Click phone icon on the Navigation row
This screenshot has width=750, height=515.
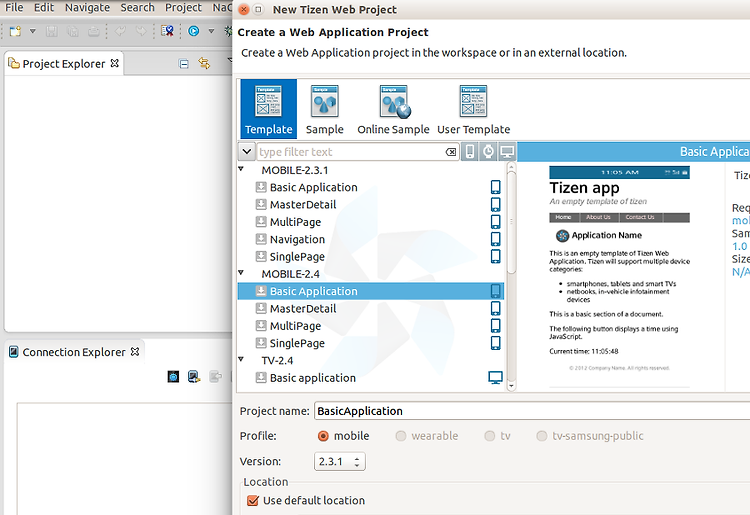click(x=496, y=239)
